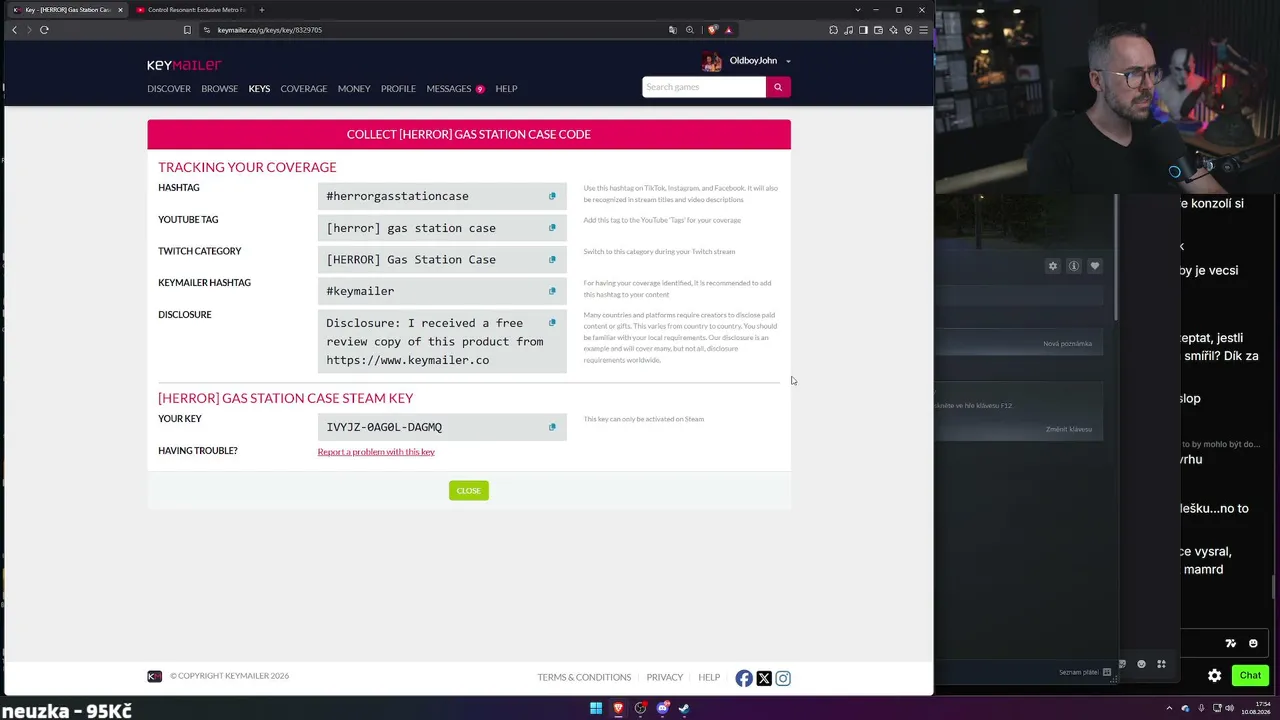Open Keymailer Facebook page
Image resolution: width=1280 pixels, height=720 pixels.
coord(744,678)
